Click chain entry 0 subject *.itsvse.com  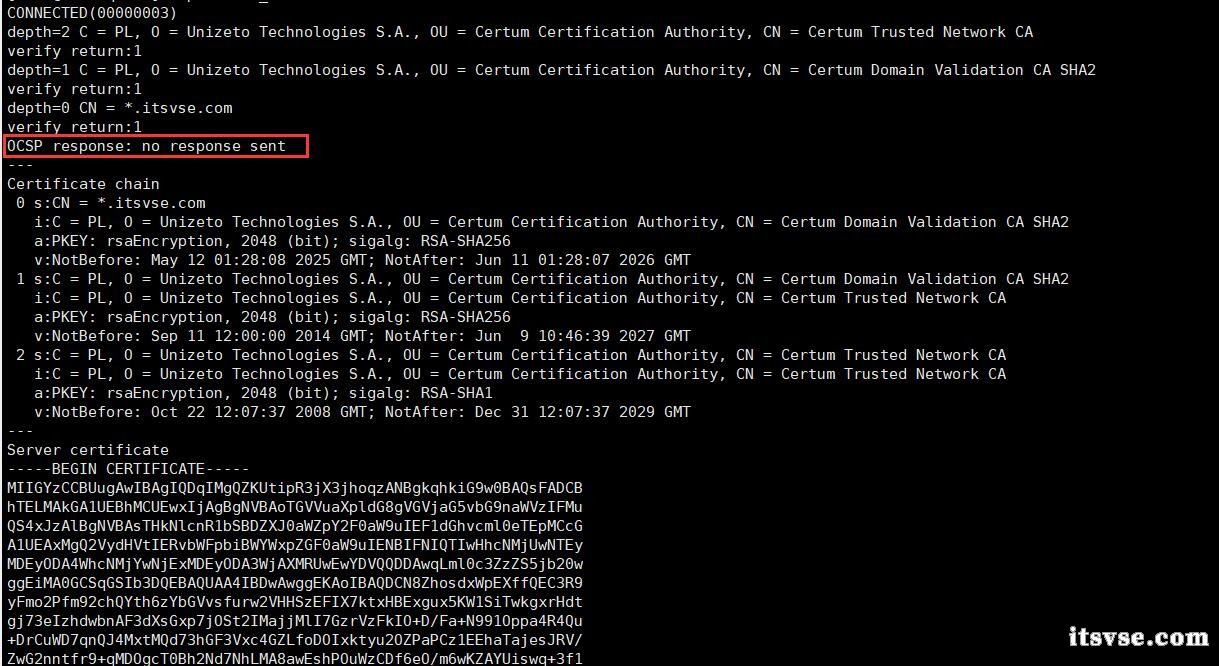tap(110, 203)
